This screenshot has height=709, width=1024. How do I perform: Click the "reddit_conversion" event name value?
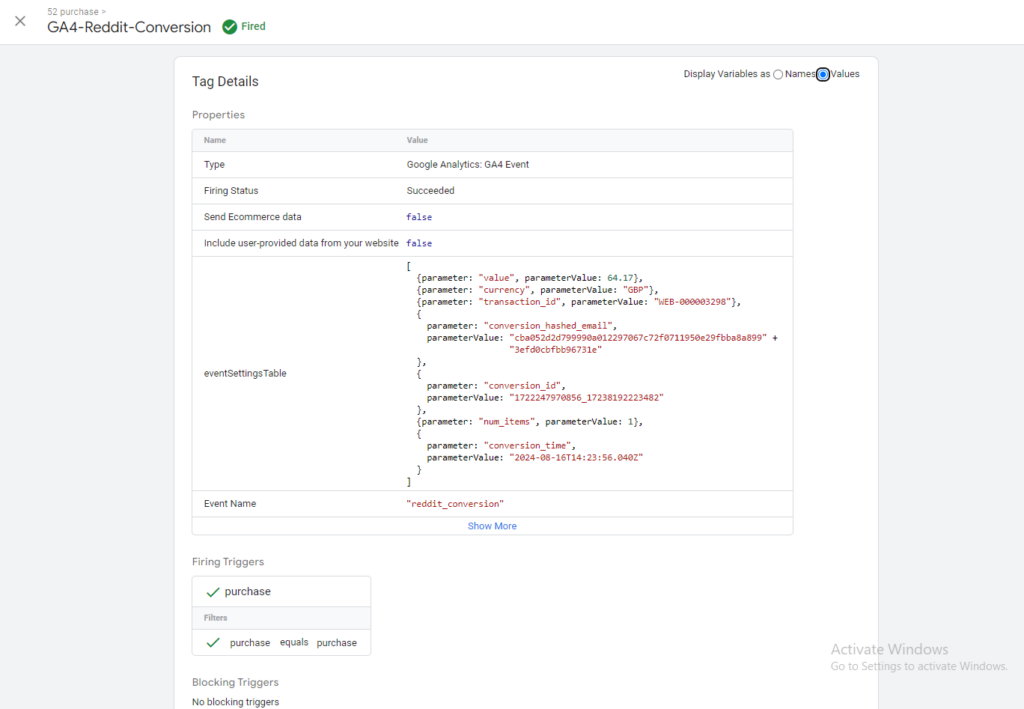pos(455,504)
